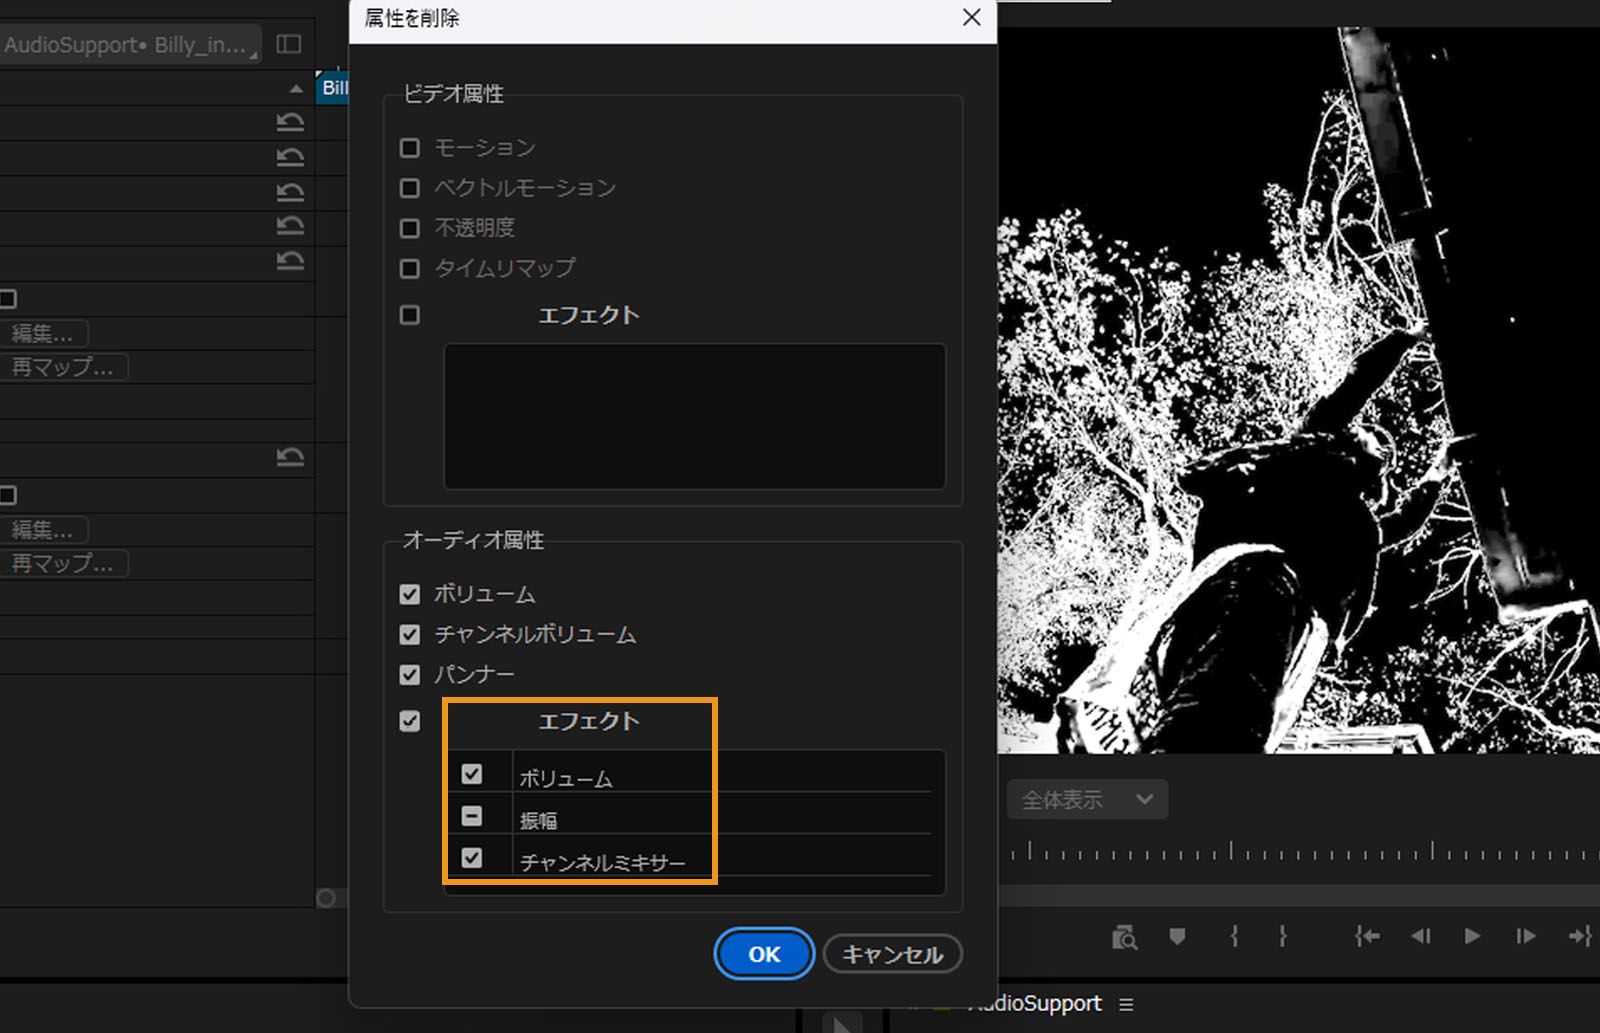Tick the エフェクト checkbox under ビデオ属性
Image resolution: width=1600 pixels, height=1033 pixels.
coord(409,315)
